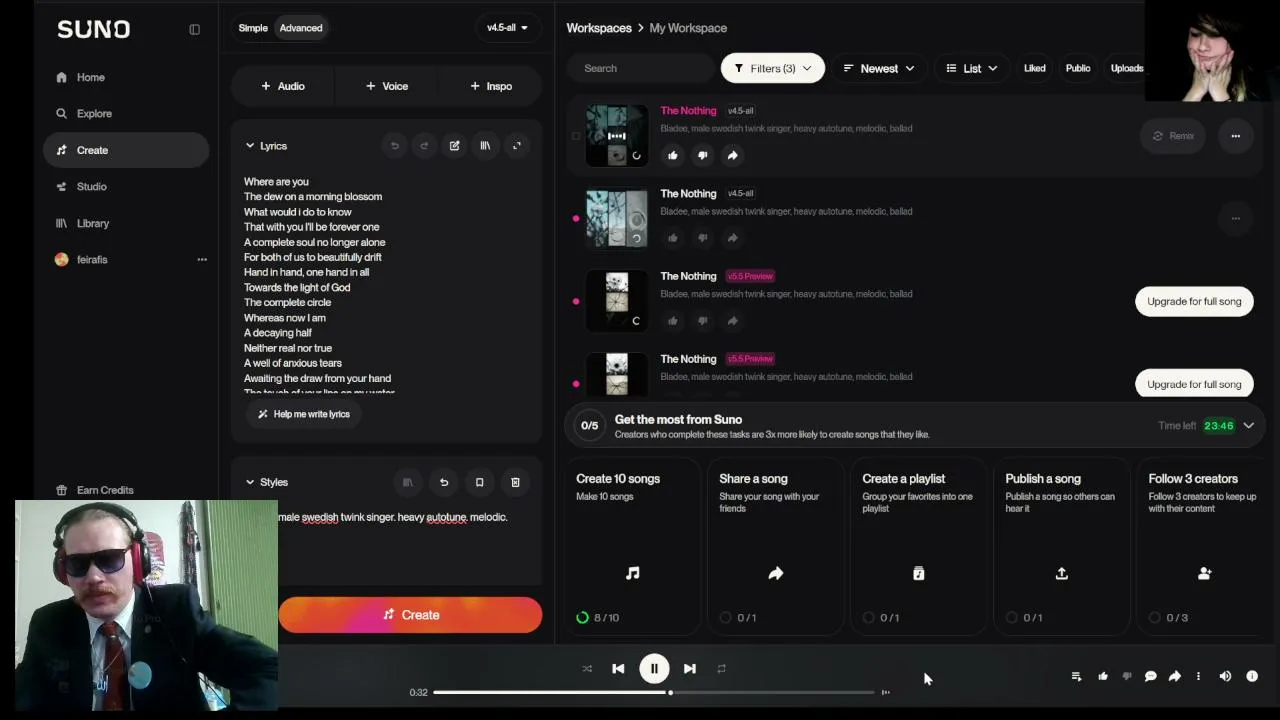1280x720 pixels.
Task: Reset the Styles field with undo arrow
Action: (444, 482)
